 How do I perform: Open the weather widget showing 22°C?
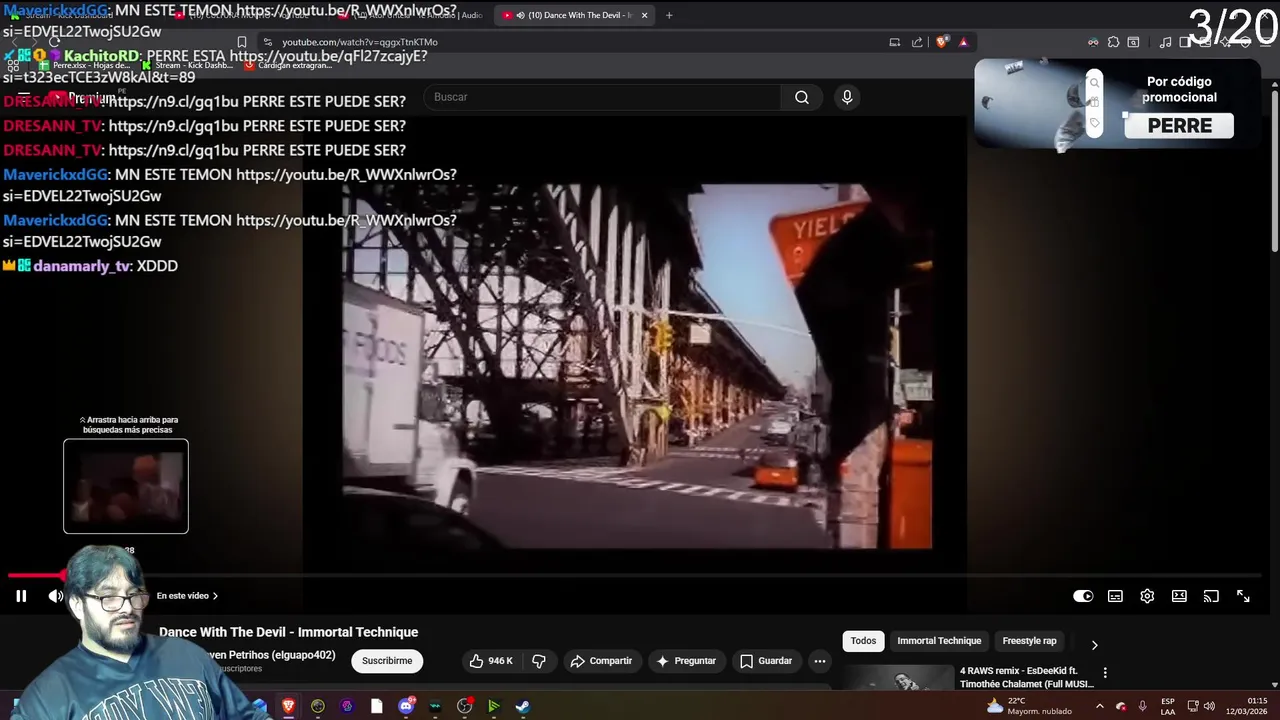1029,706
